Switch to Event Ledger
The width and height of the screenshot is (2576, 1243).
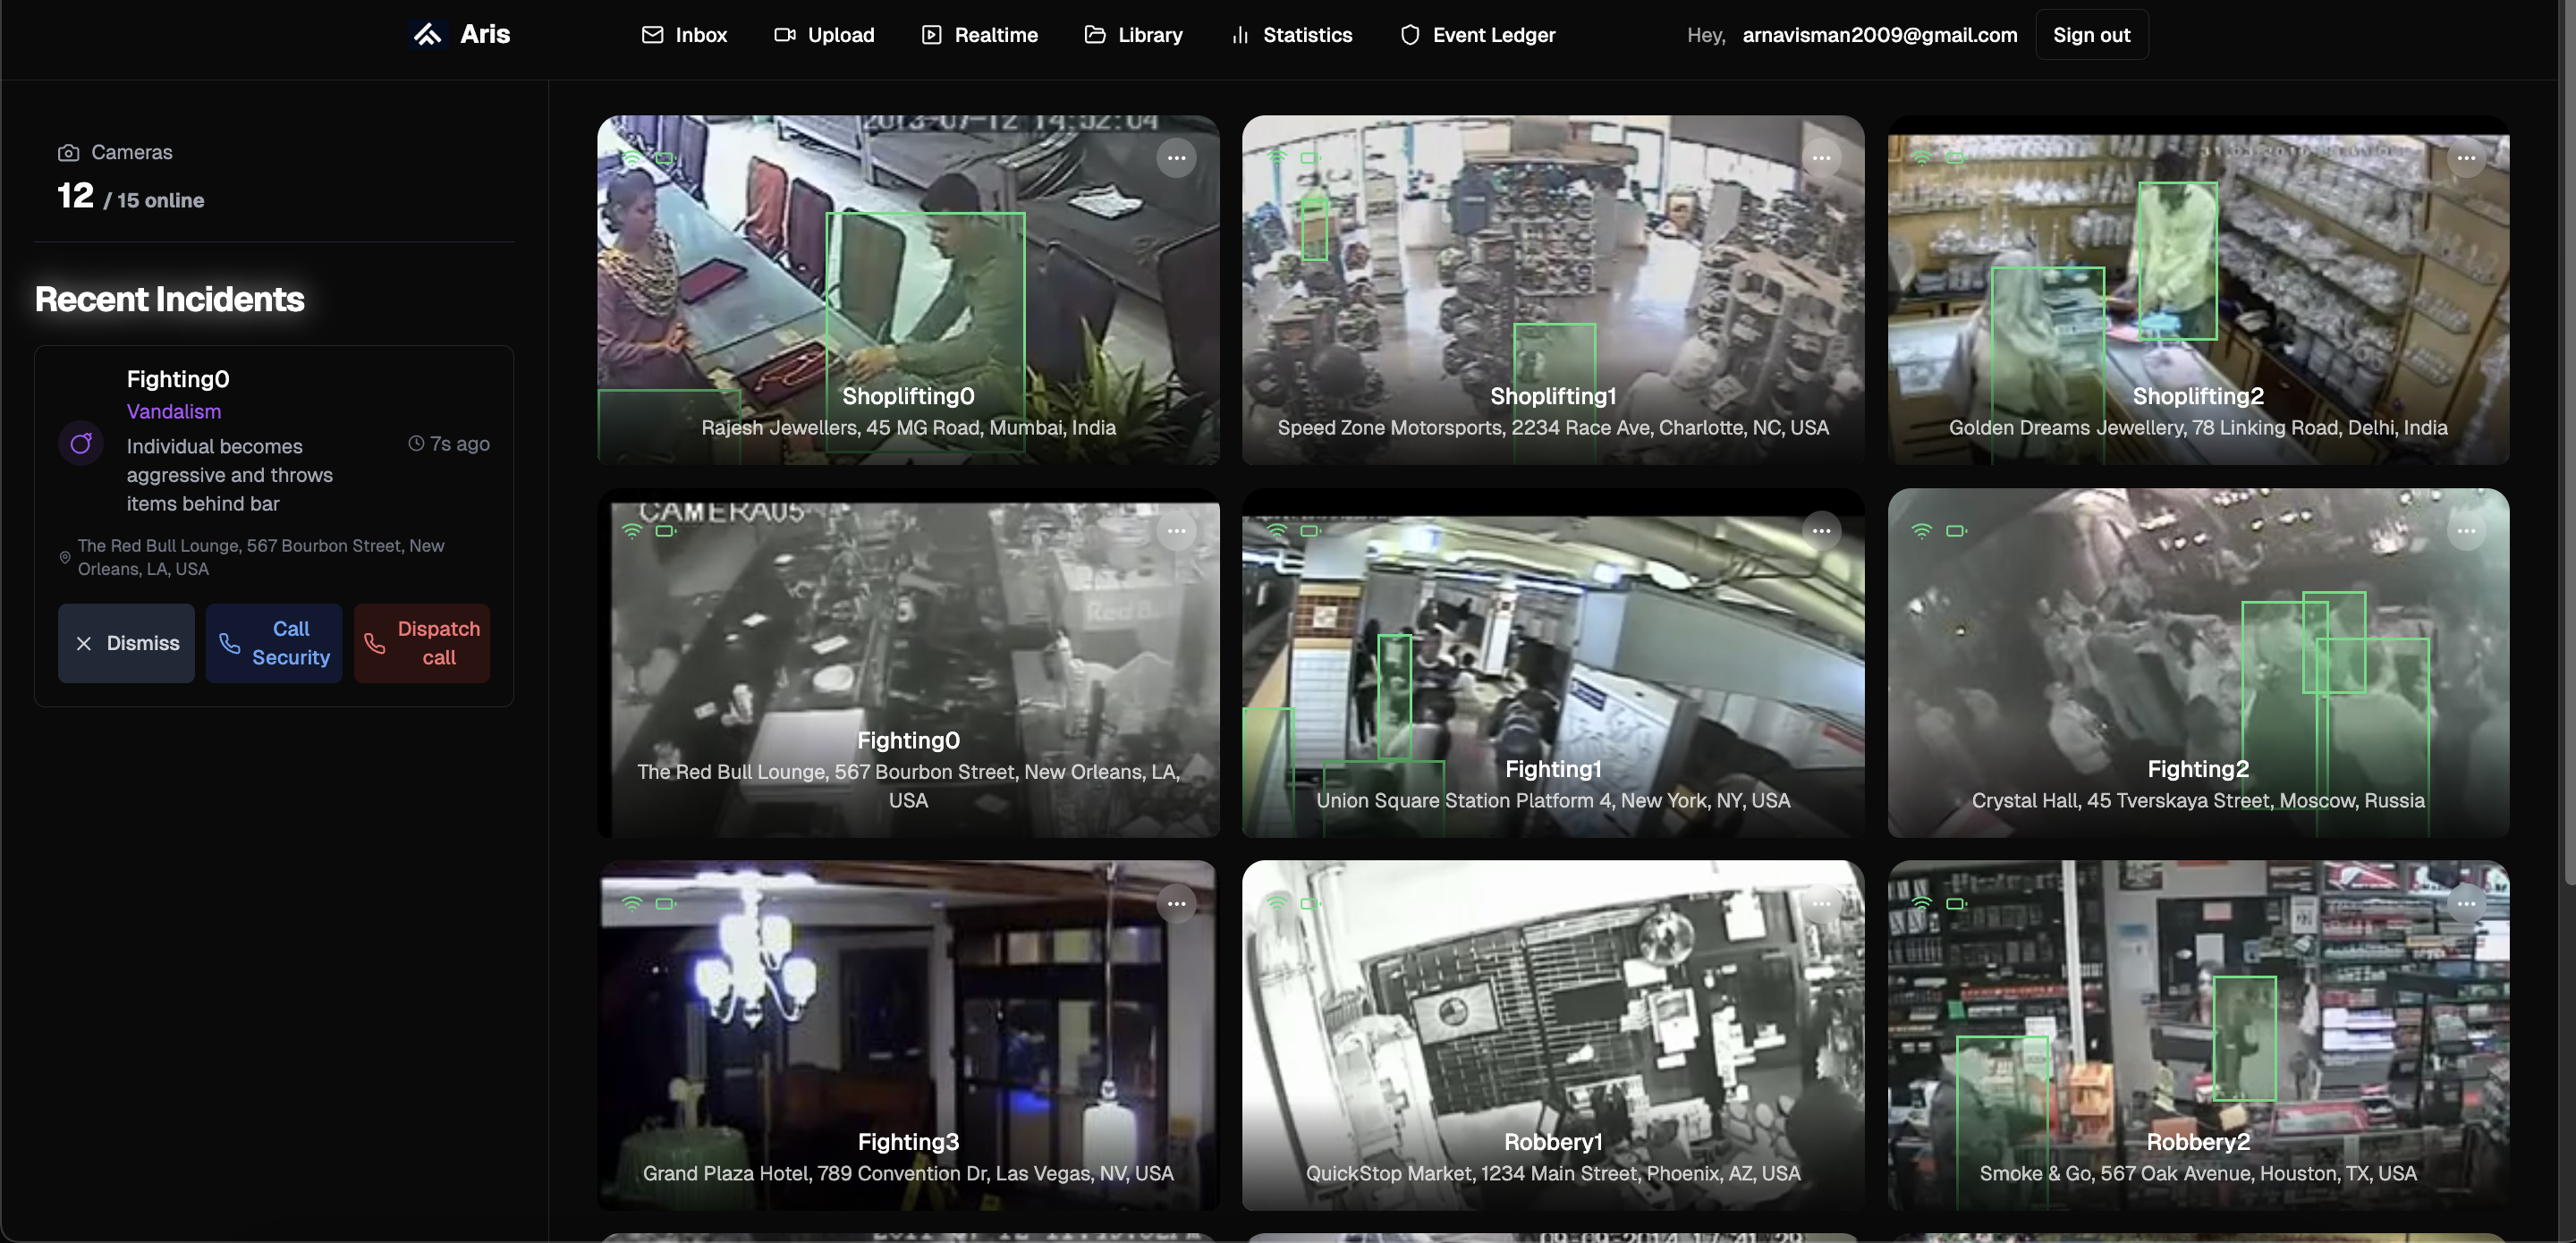tap(1477, 35)
